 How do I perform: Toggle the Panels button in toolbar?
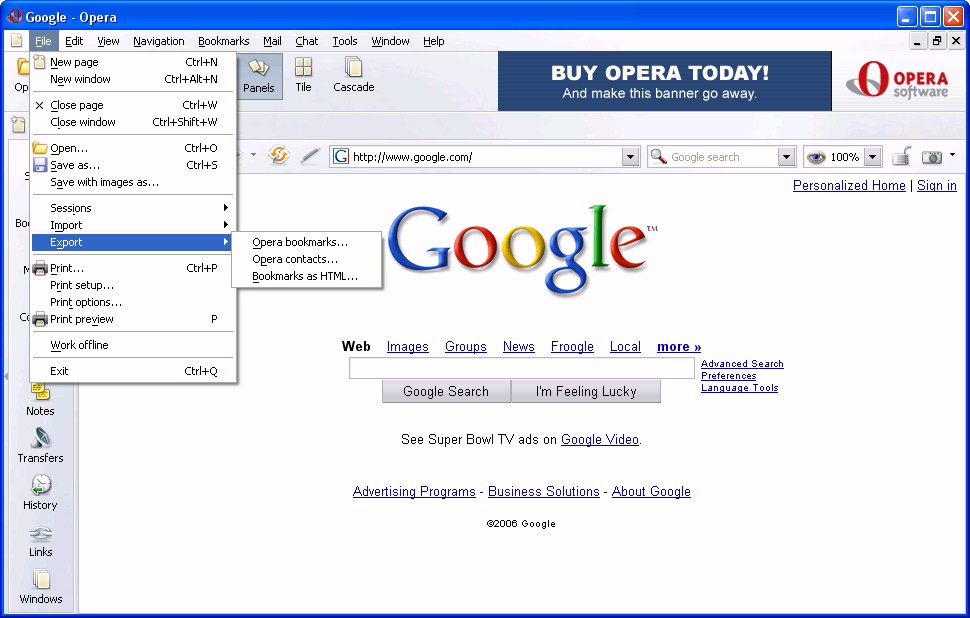tap(258, 75)
